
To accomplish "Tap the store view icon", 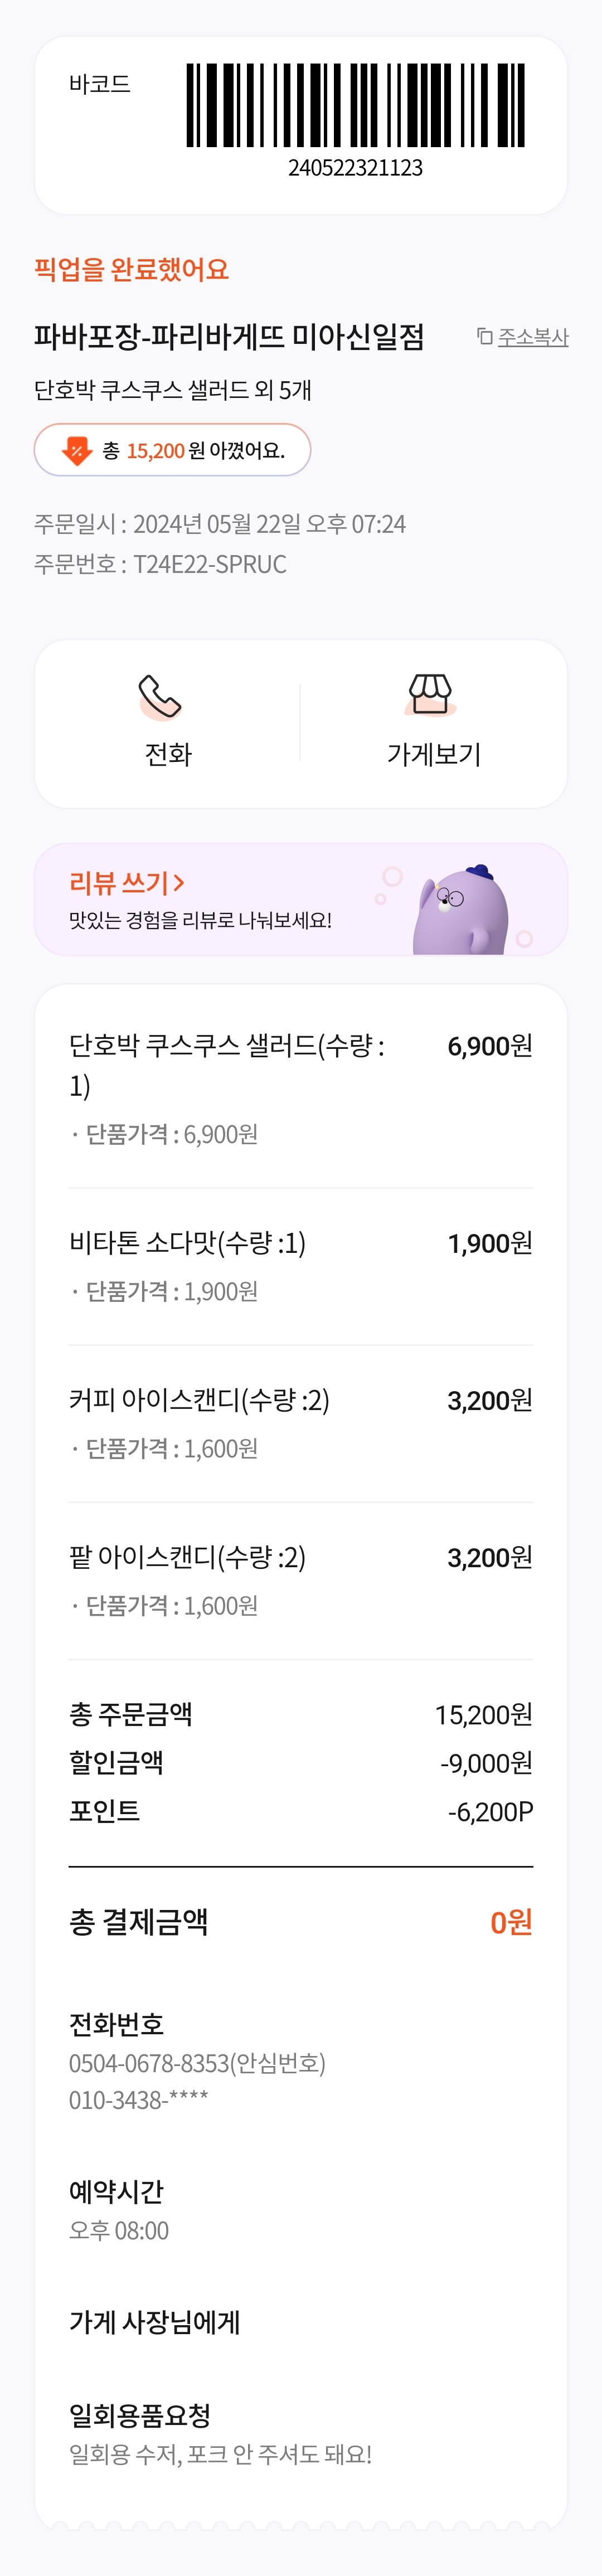I will pyautogui.click(x=431, y=695).
